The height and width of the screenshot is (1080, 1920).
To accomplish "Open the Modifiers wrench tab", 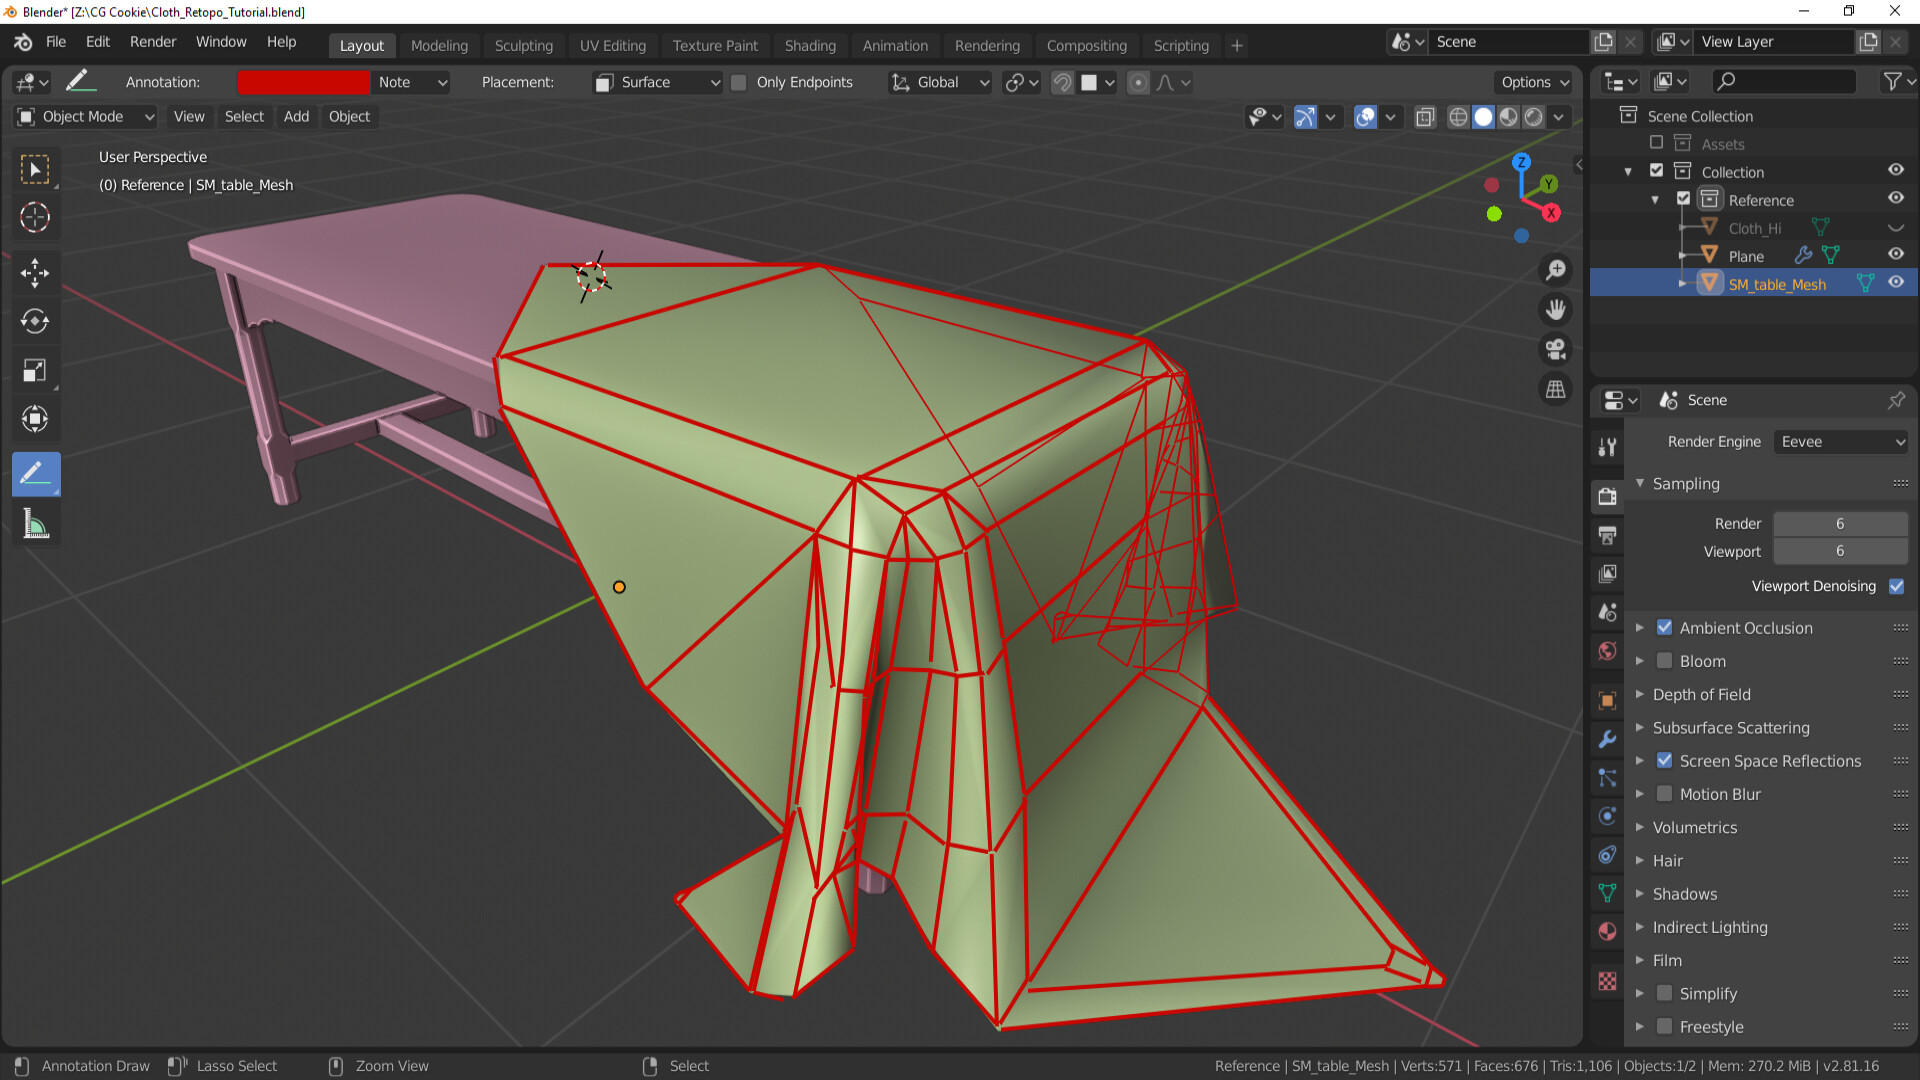I will click(1607, 739).
